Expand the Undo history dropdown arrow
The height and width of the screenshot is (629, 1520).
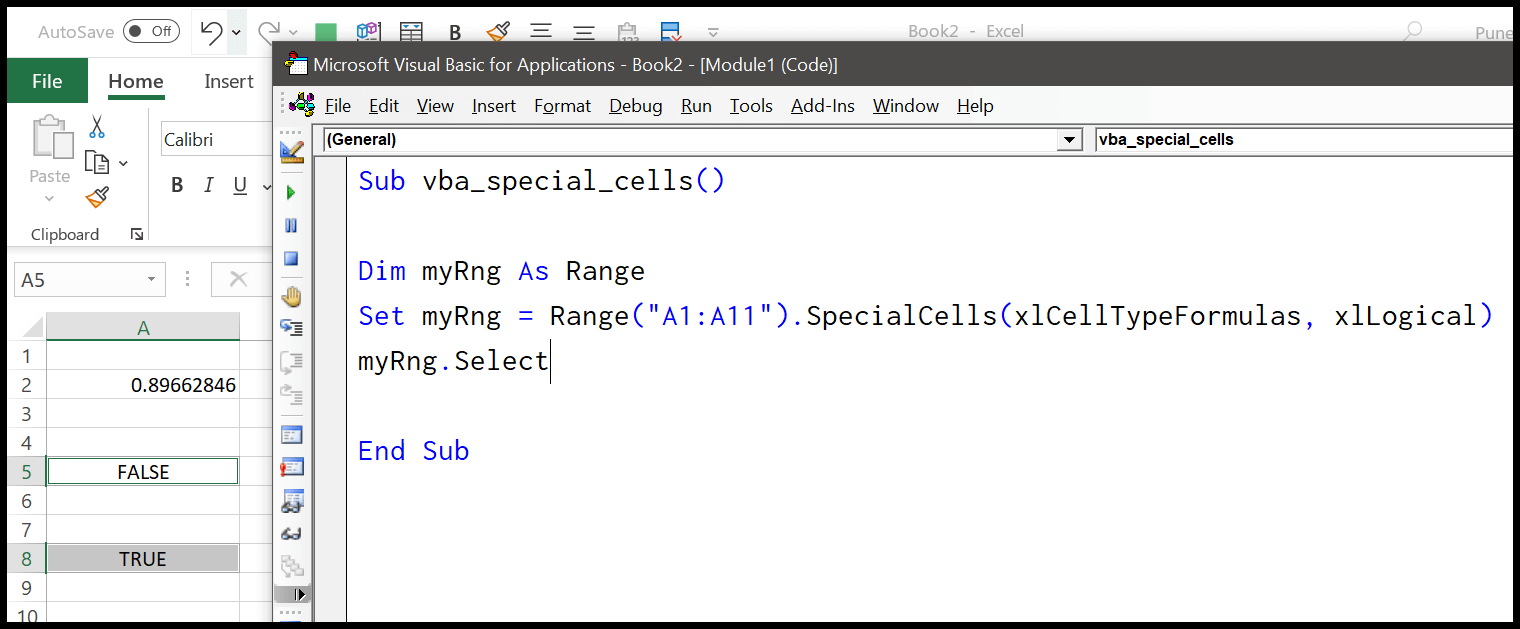pyautogui.click(x=237, y=32)
